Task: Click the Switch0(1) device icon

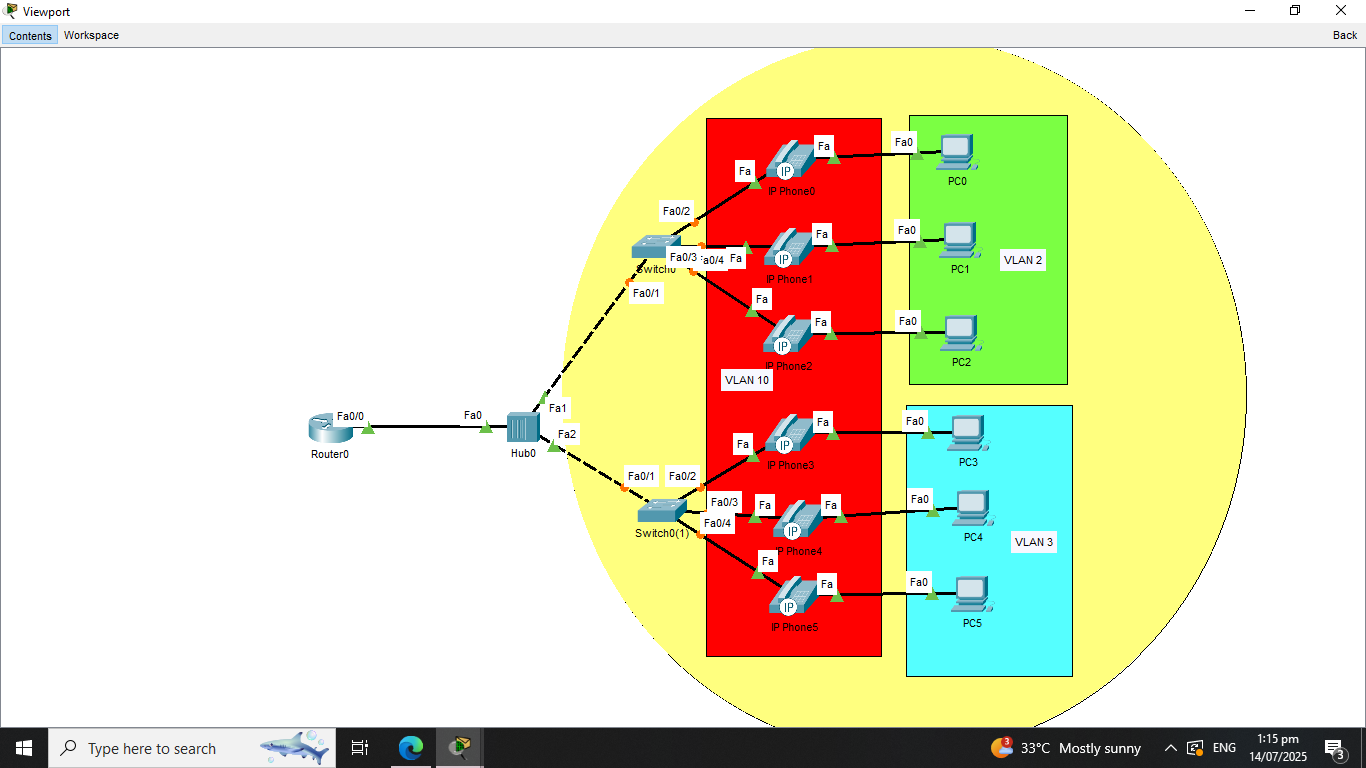Action: pyautogui.click(x=660, y=511)
